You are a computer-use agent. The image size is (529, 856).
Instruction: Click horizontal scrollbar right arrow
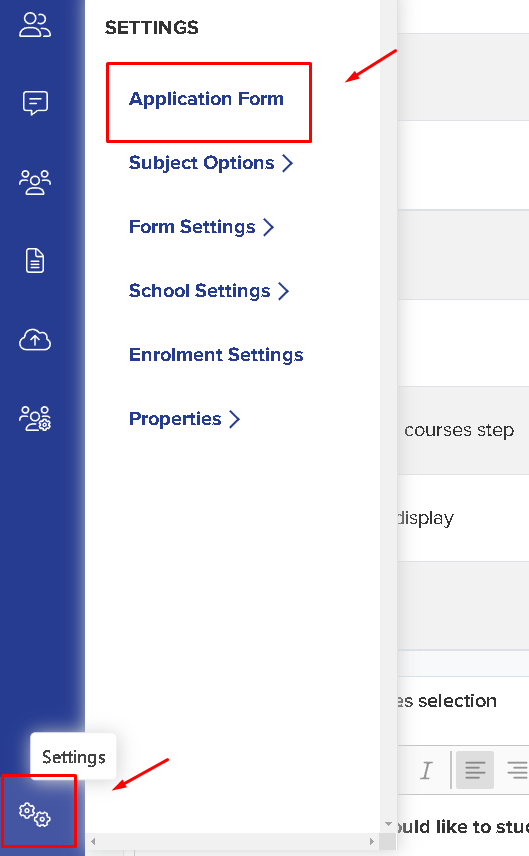pos(372,841)
